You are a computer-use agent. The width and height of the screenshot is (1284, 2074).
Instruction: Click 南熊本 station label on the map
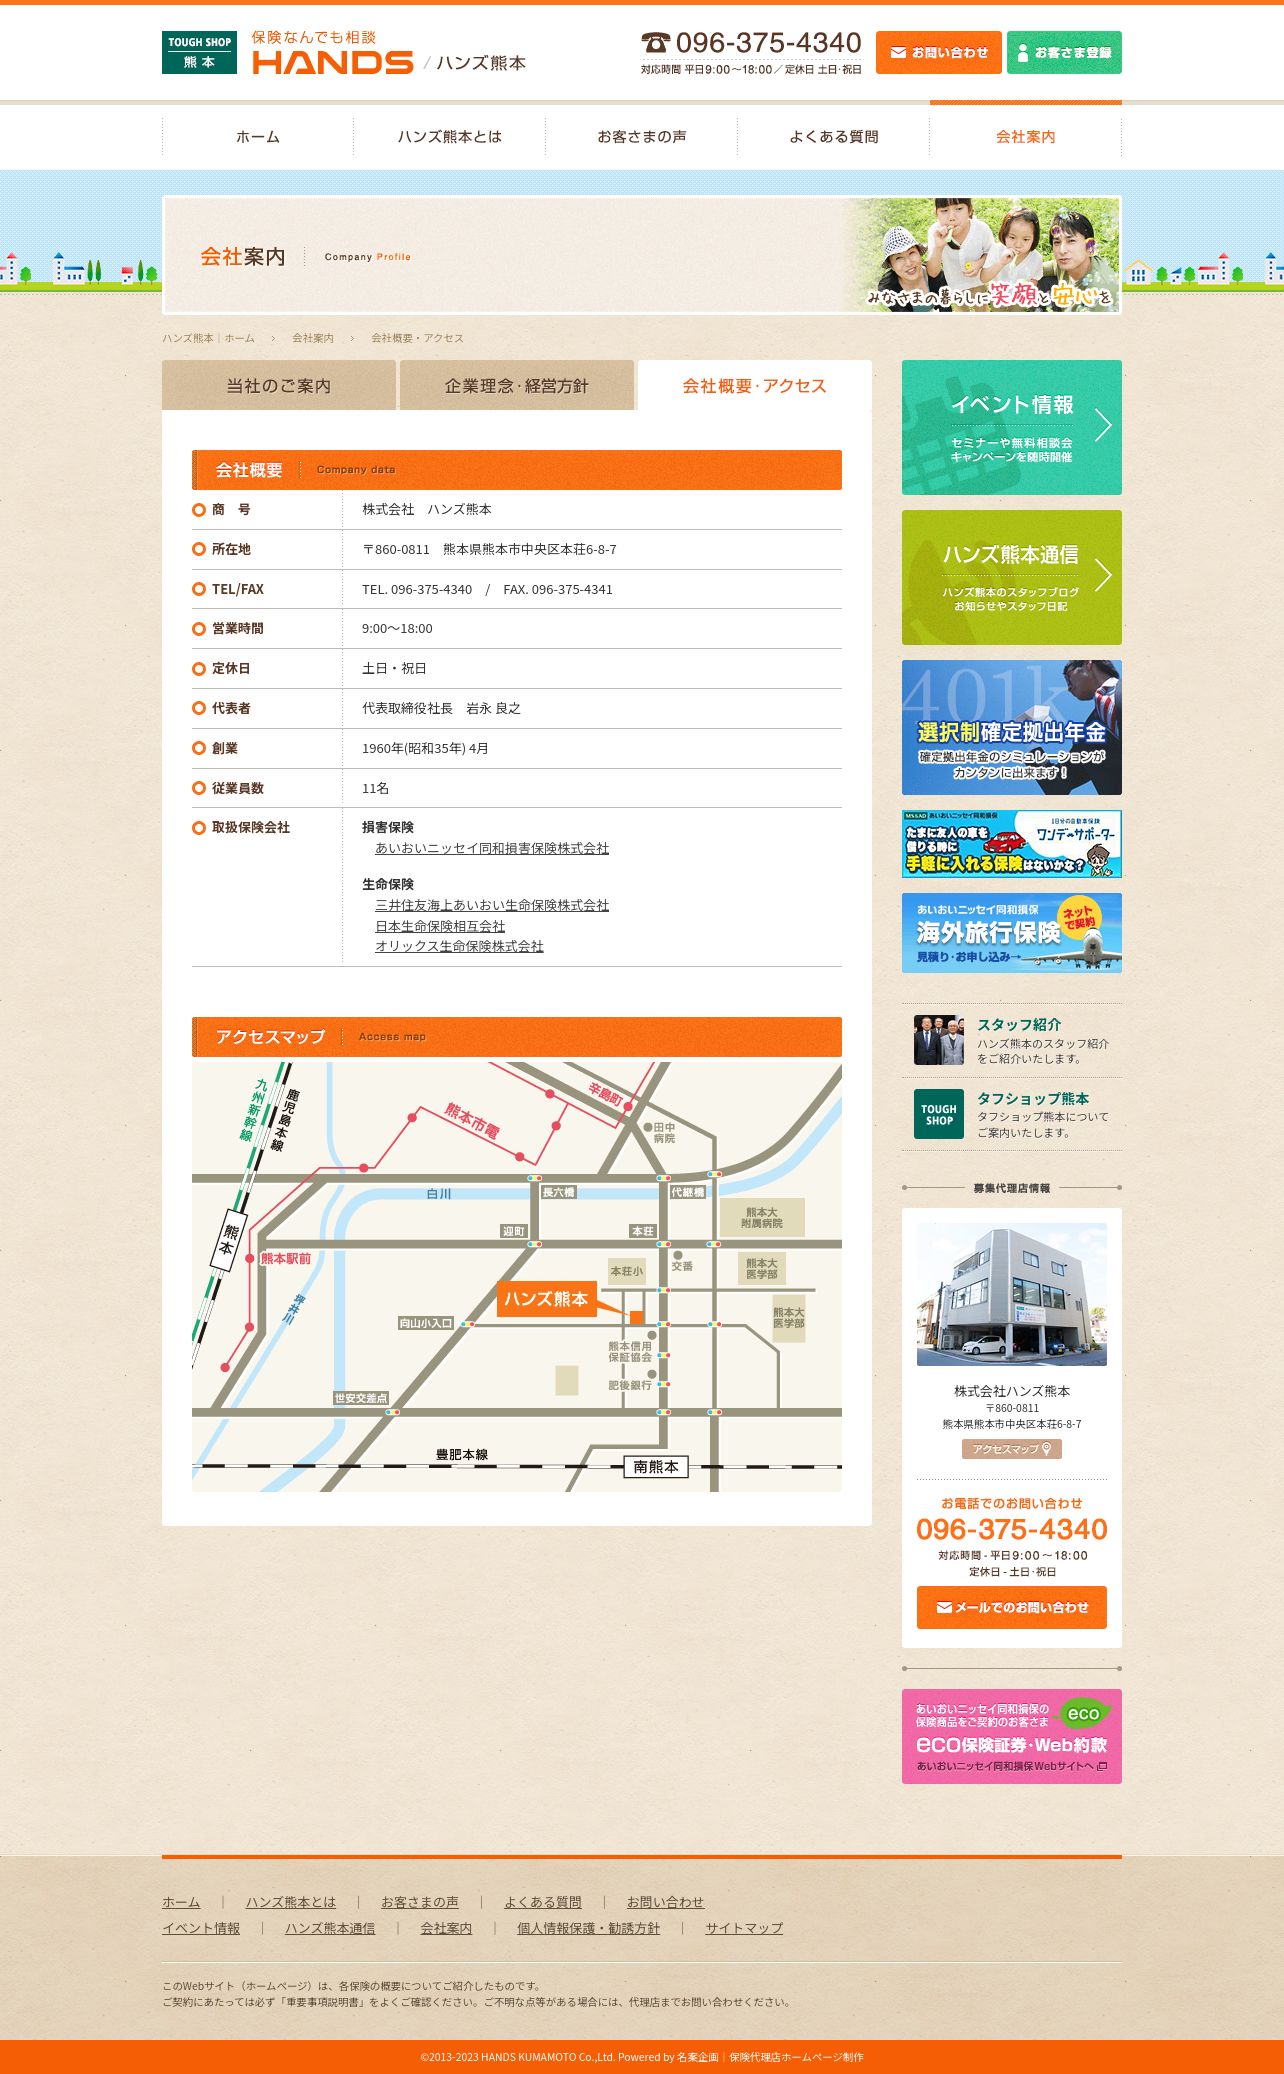click(656, 1467)
